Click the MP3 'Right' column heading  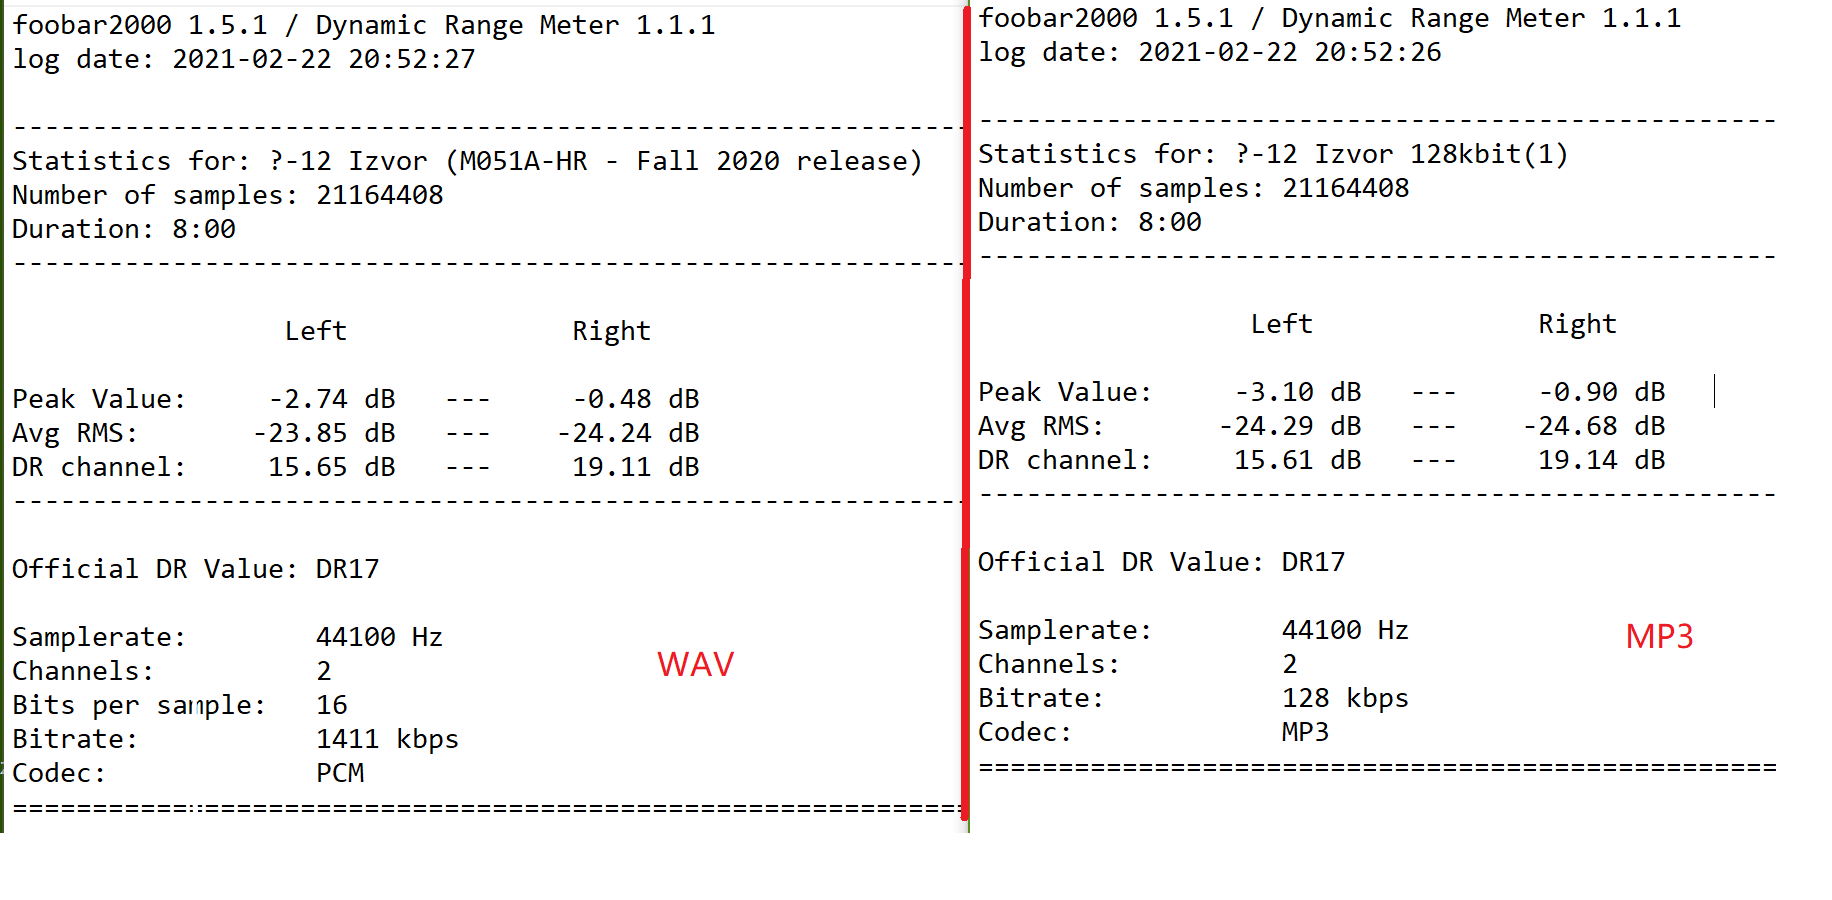(x=1578, y=324)
